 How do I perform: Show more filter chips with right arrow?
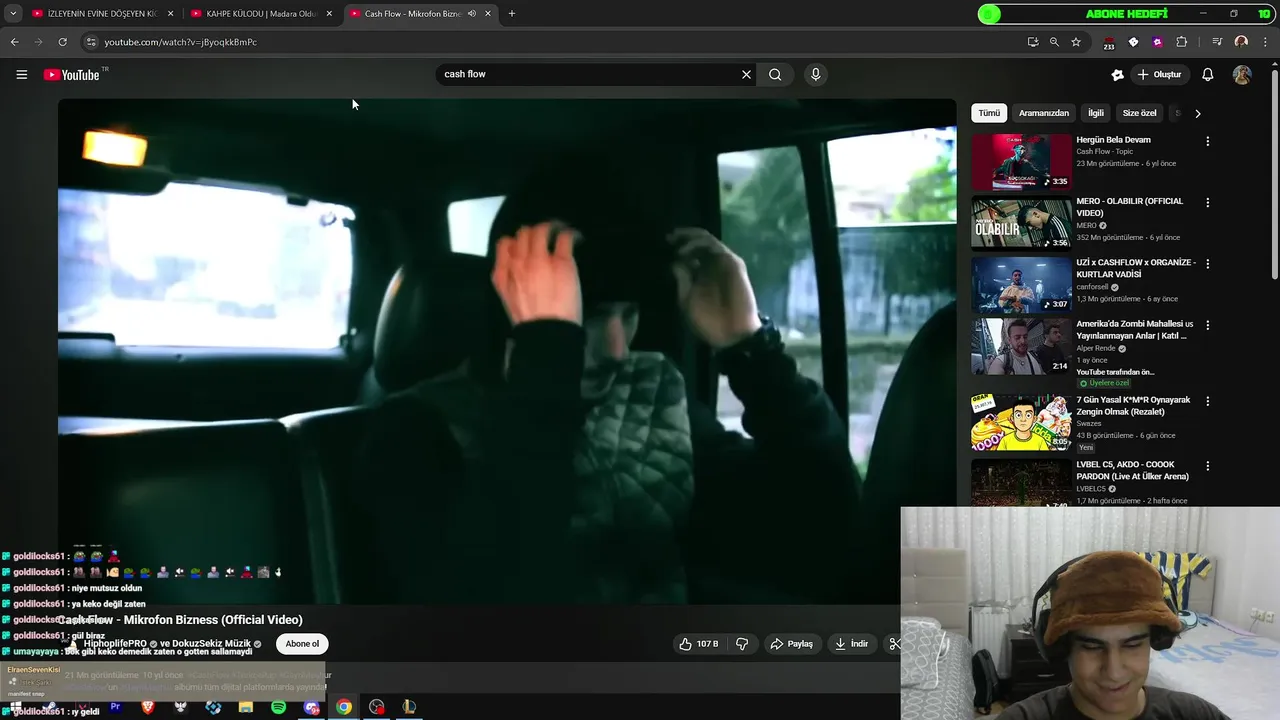click(x=1198, y=113)
